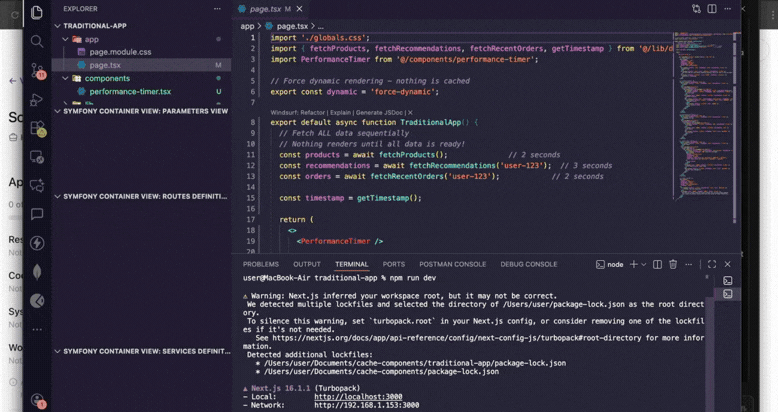
Task: Open Source Control view with badge
Action: tap(37, 70)
